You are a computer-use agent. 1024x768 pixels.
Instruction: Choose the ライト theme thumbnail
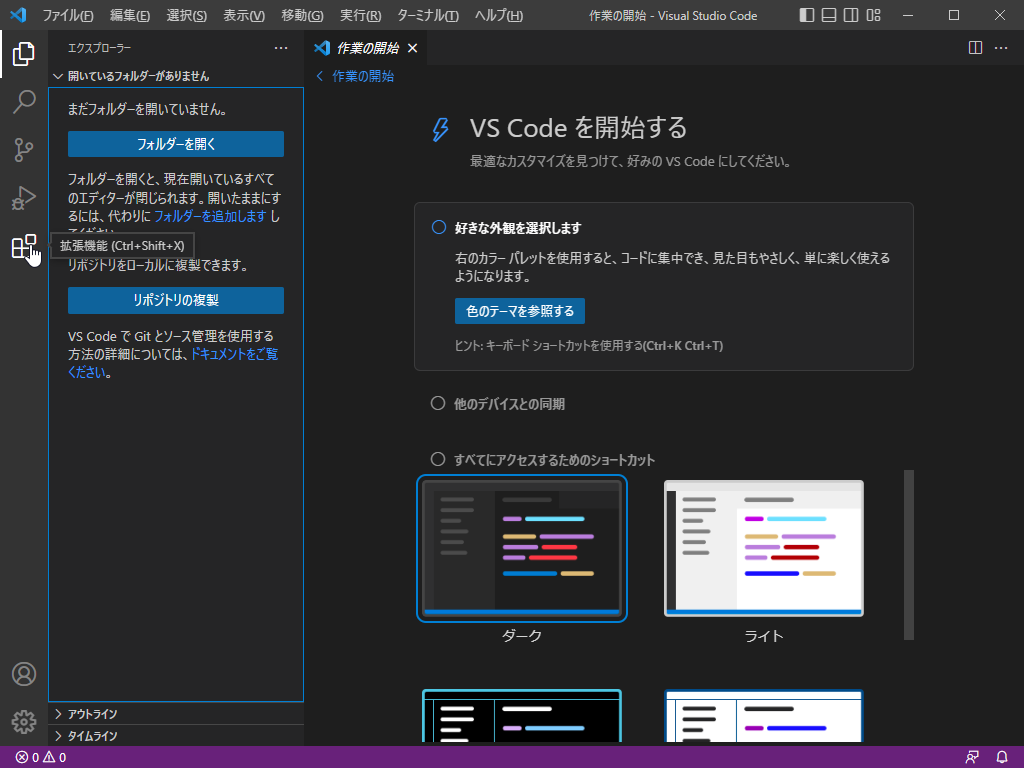pos(763,548)
